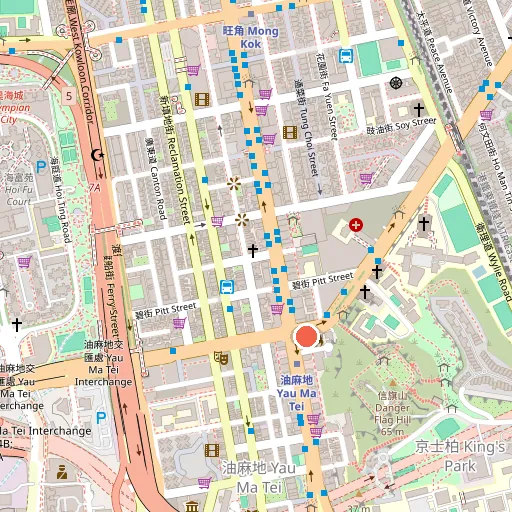Viewport: 512px width, 512px height.
Task: Select the Danger Flag Hill label
Action: pyautogui.click(x=392, y=413)
